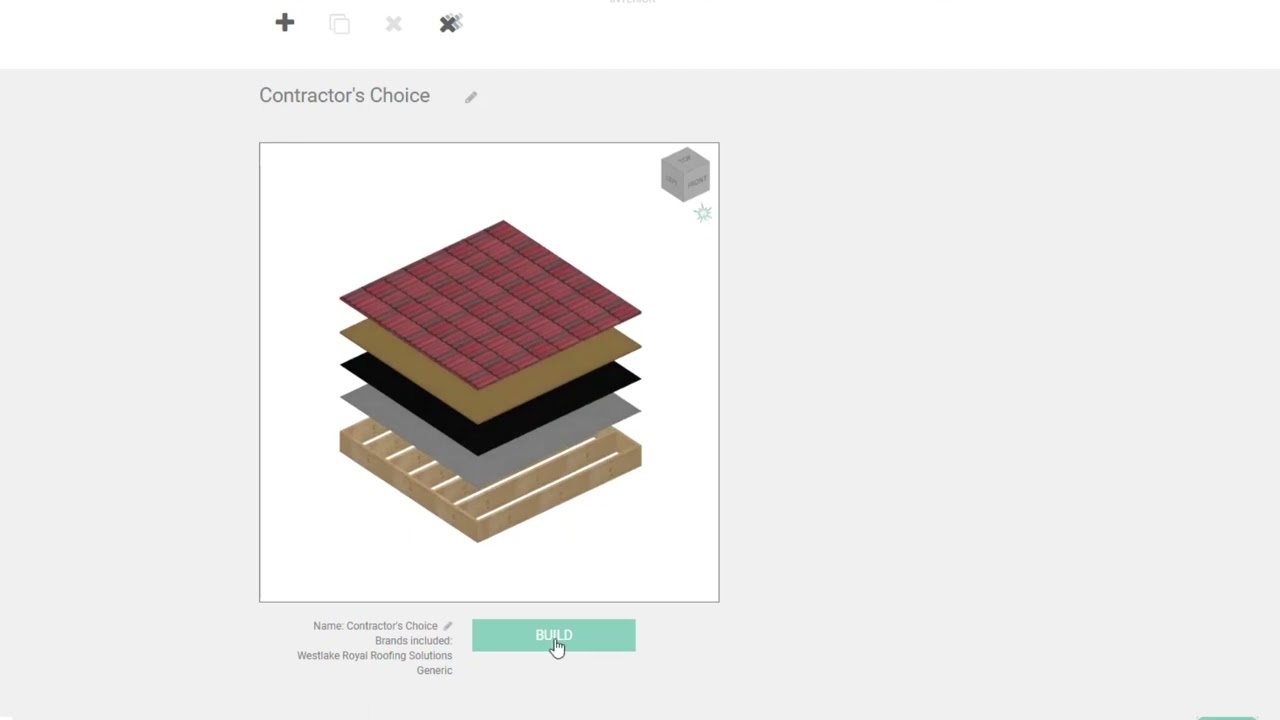Click the Brands included label

click(x=413, y=641)
